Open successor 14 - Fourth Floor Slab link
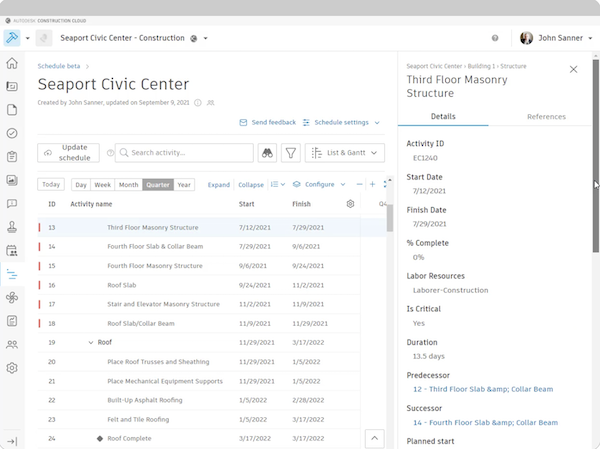Viewport: 600px width, 449px height. (485, 423)
